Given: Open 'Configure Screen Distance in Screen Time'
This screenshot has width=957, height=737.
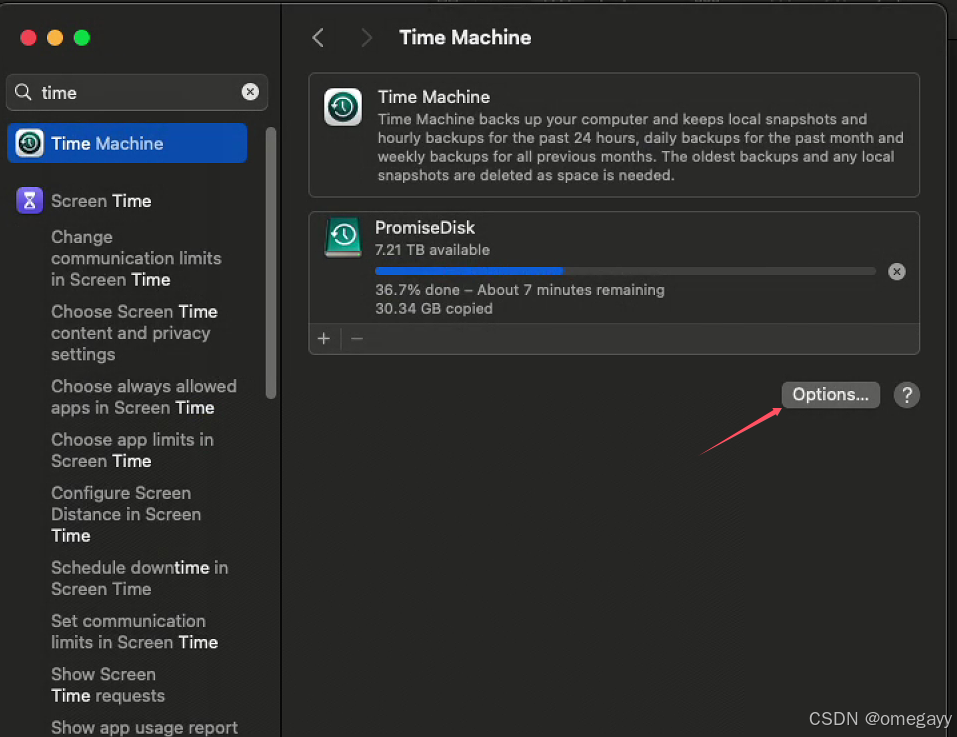Looking at the screenshot, I should pos(126,514).
